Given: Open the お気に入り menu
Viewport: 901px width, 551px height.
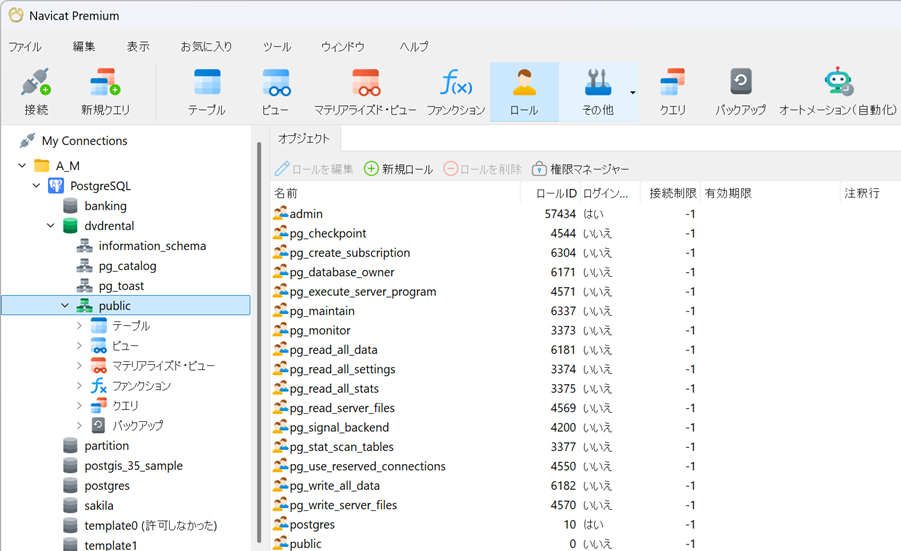Looking at the screenshot, I should 206,47.
